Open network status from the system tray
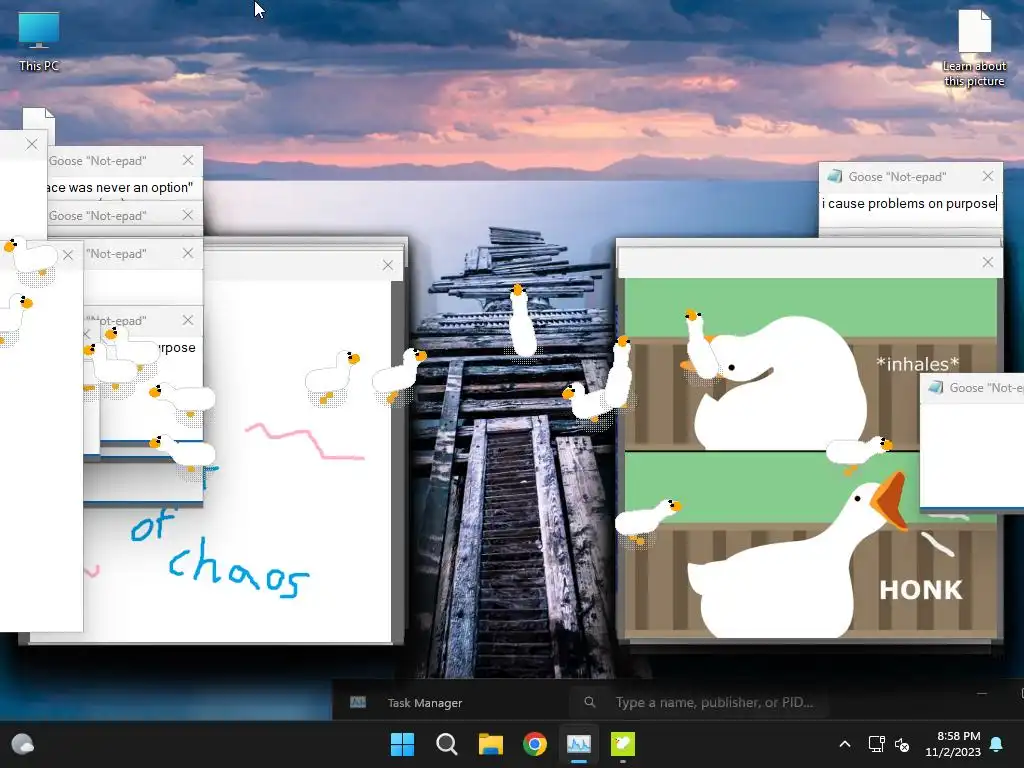1024x768 pixels. click(x=876, y=744)
